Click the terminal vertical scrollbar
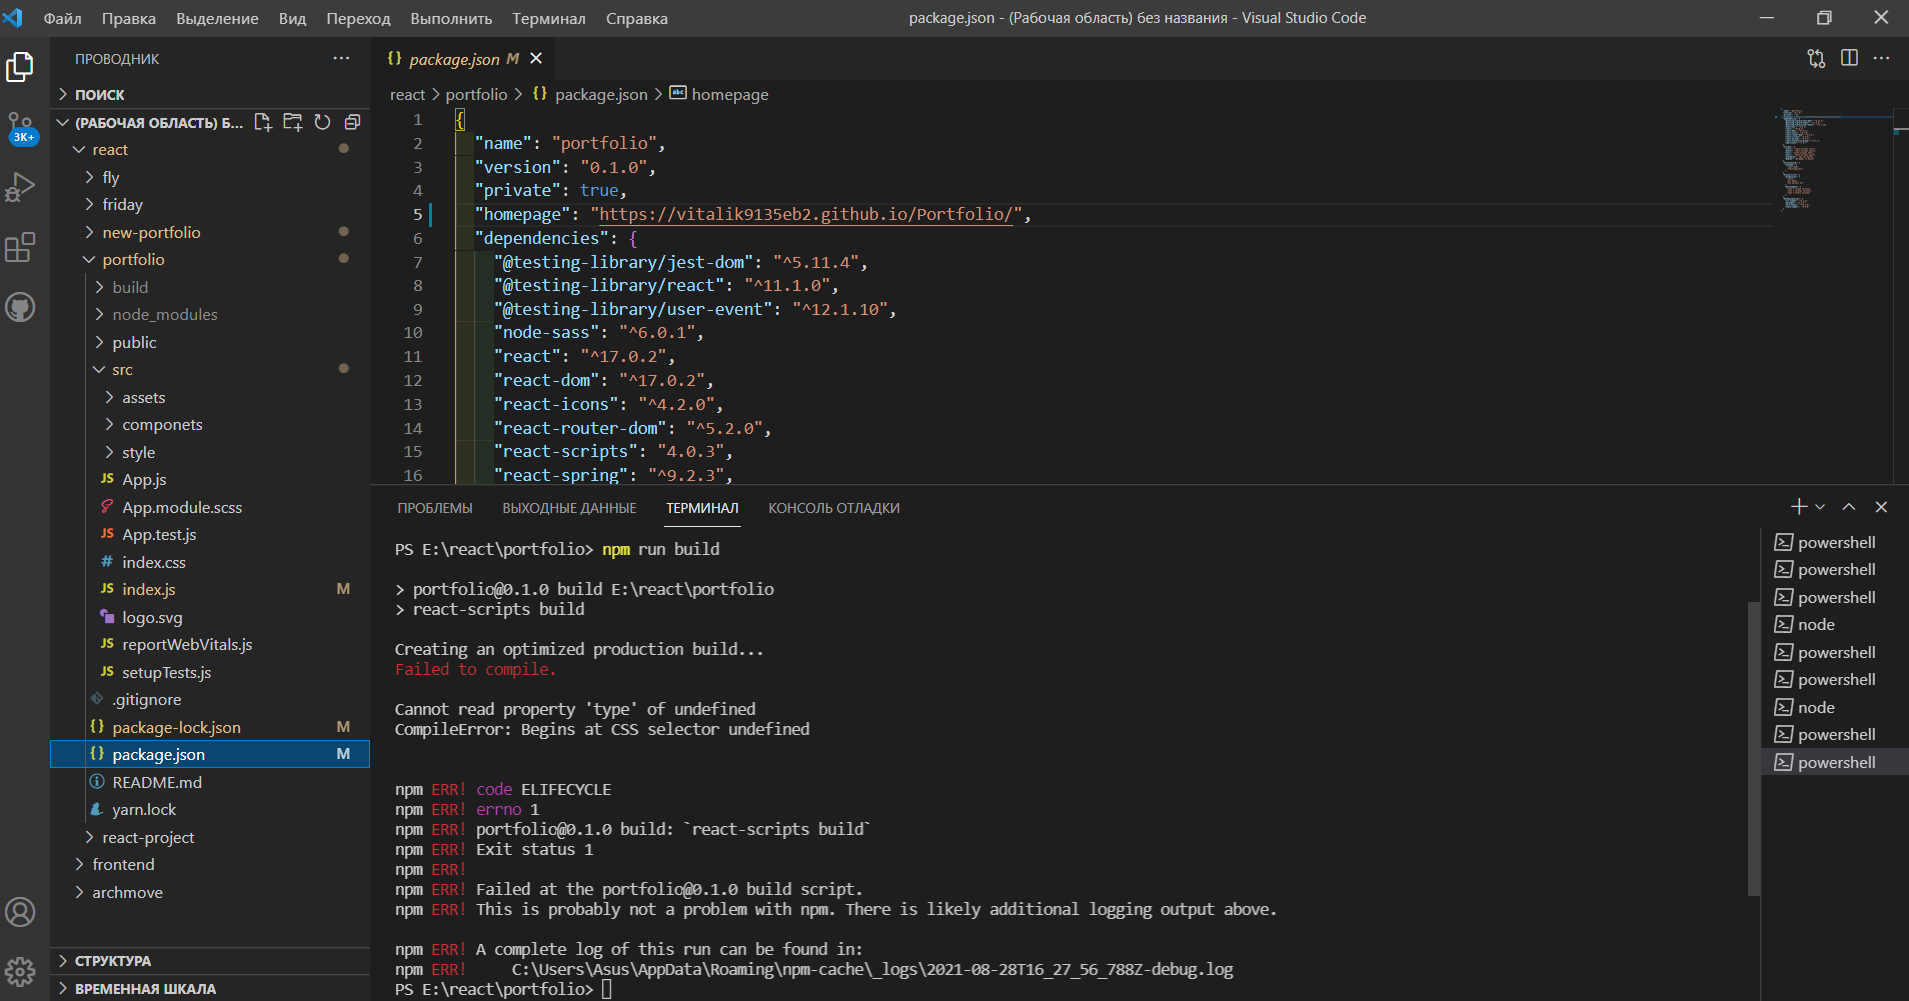1909x1001 pixels. pos(1753,748)
